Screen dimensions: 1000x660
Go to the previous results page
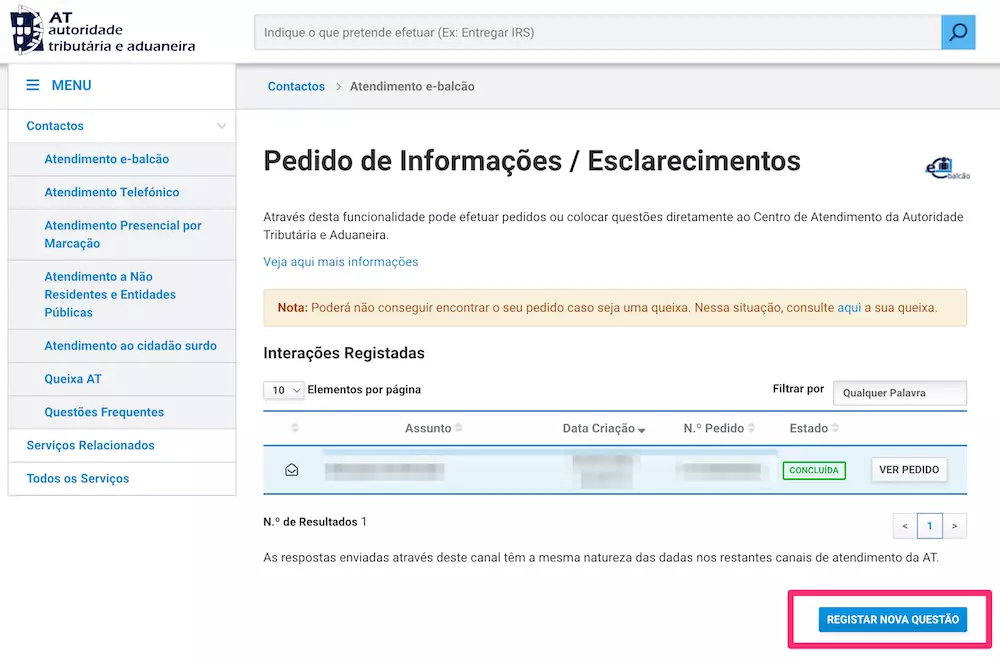(x=905, y=526)
